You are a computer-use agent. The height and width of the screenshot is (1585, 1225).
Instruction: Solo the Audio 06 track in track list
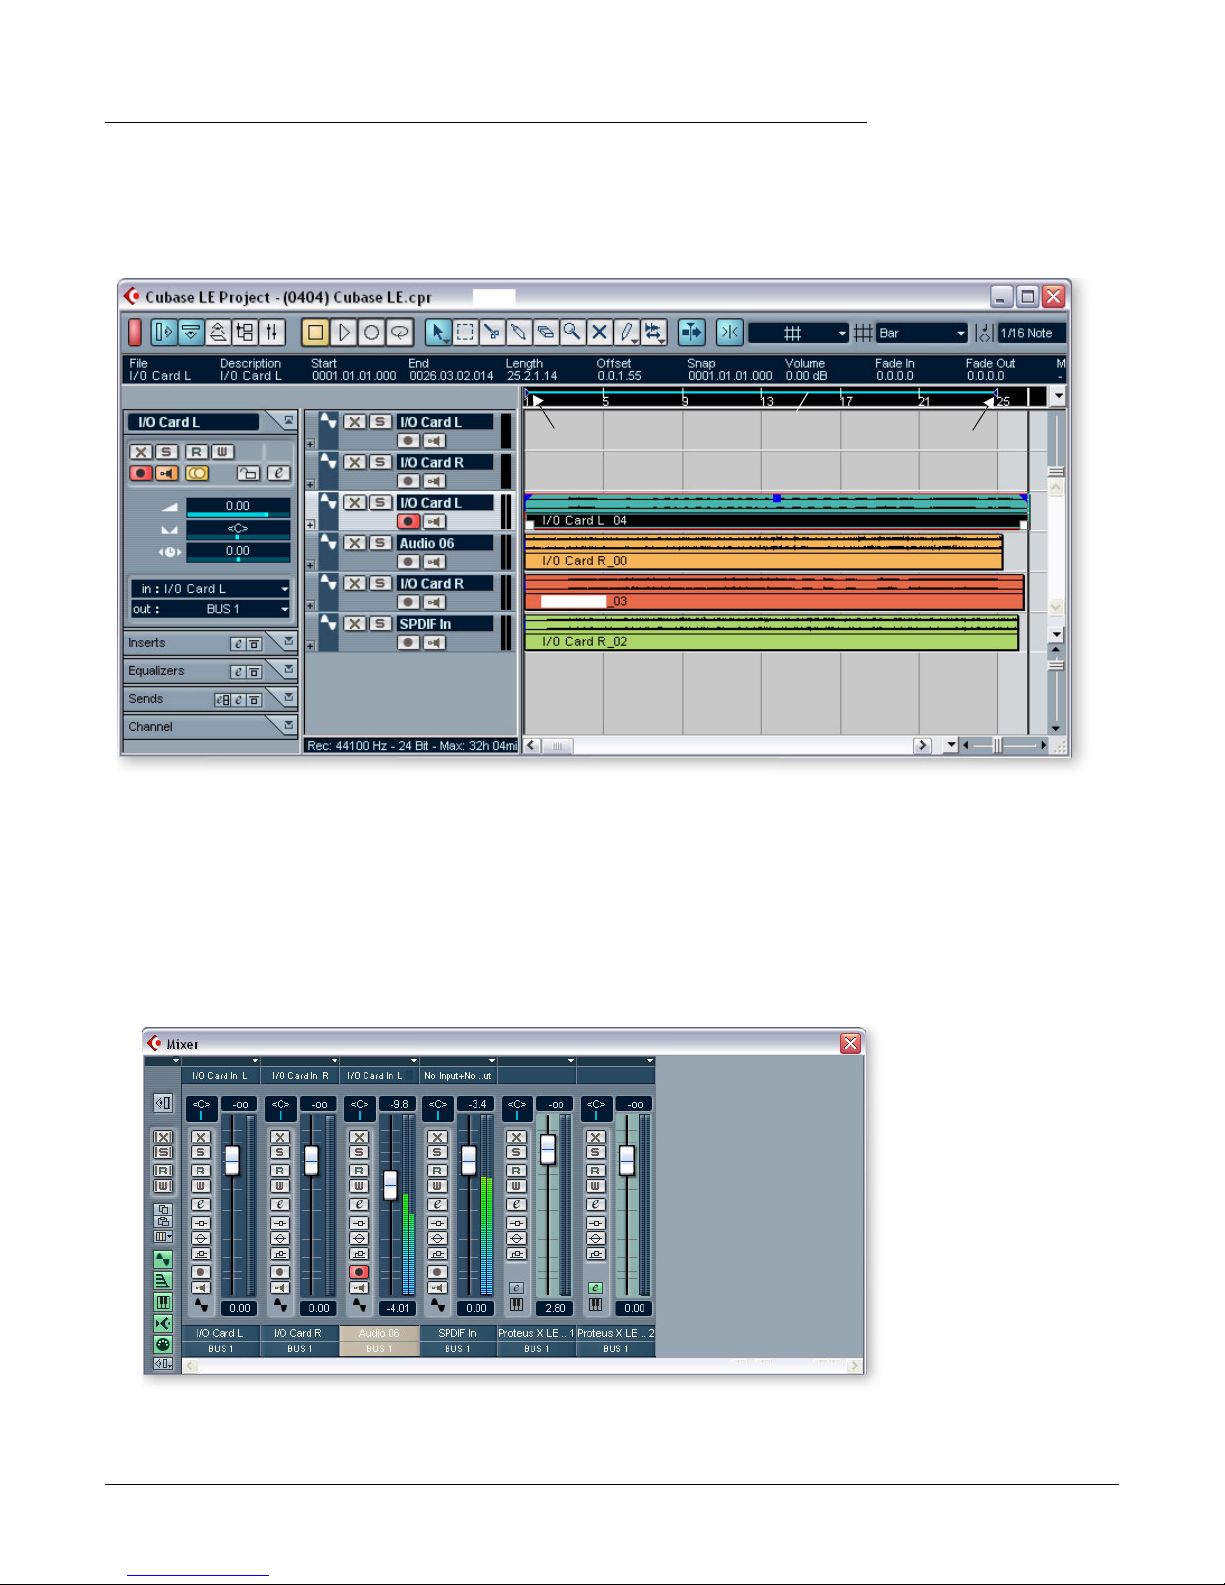pos(379,543)
